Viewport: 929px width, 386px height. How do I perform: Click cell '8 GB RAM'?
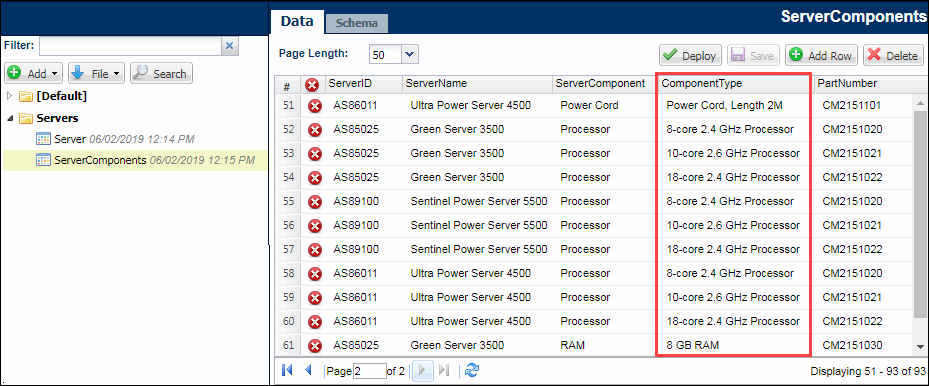point(693,346)
